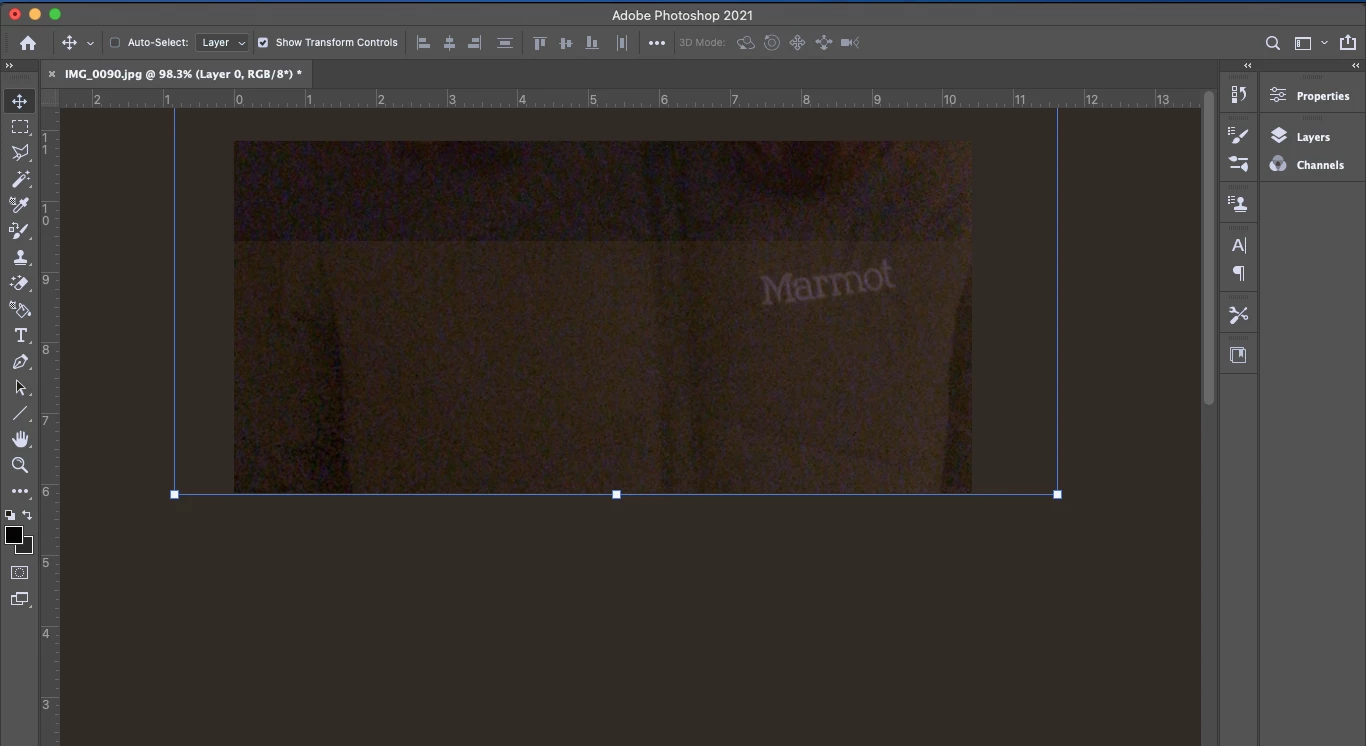Image resolution: width=1366 pixels, height=746 pixels.
Task: Select the Line shape tool
Action: point(20,413)
